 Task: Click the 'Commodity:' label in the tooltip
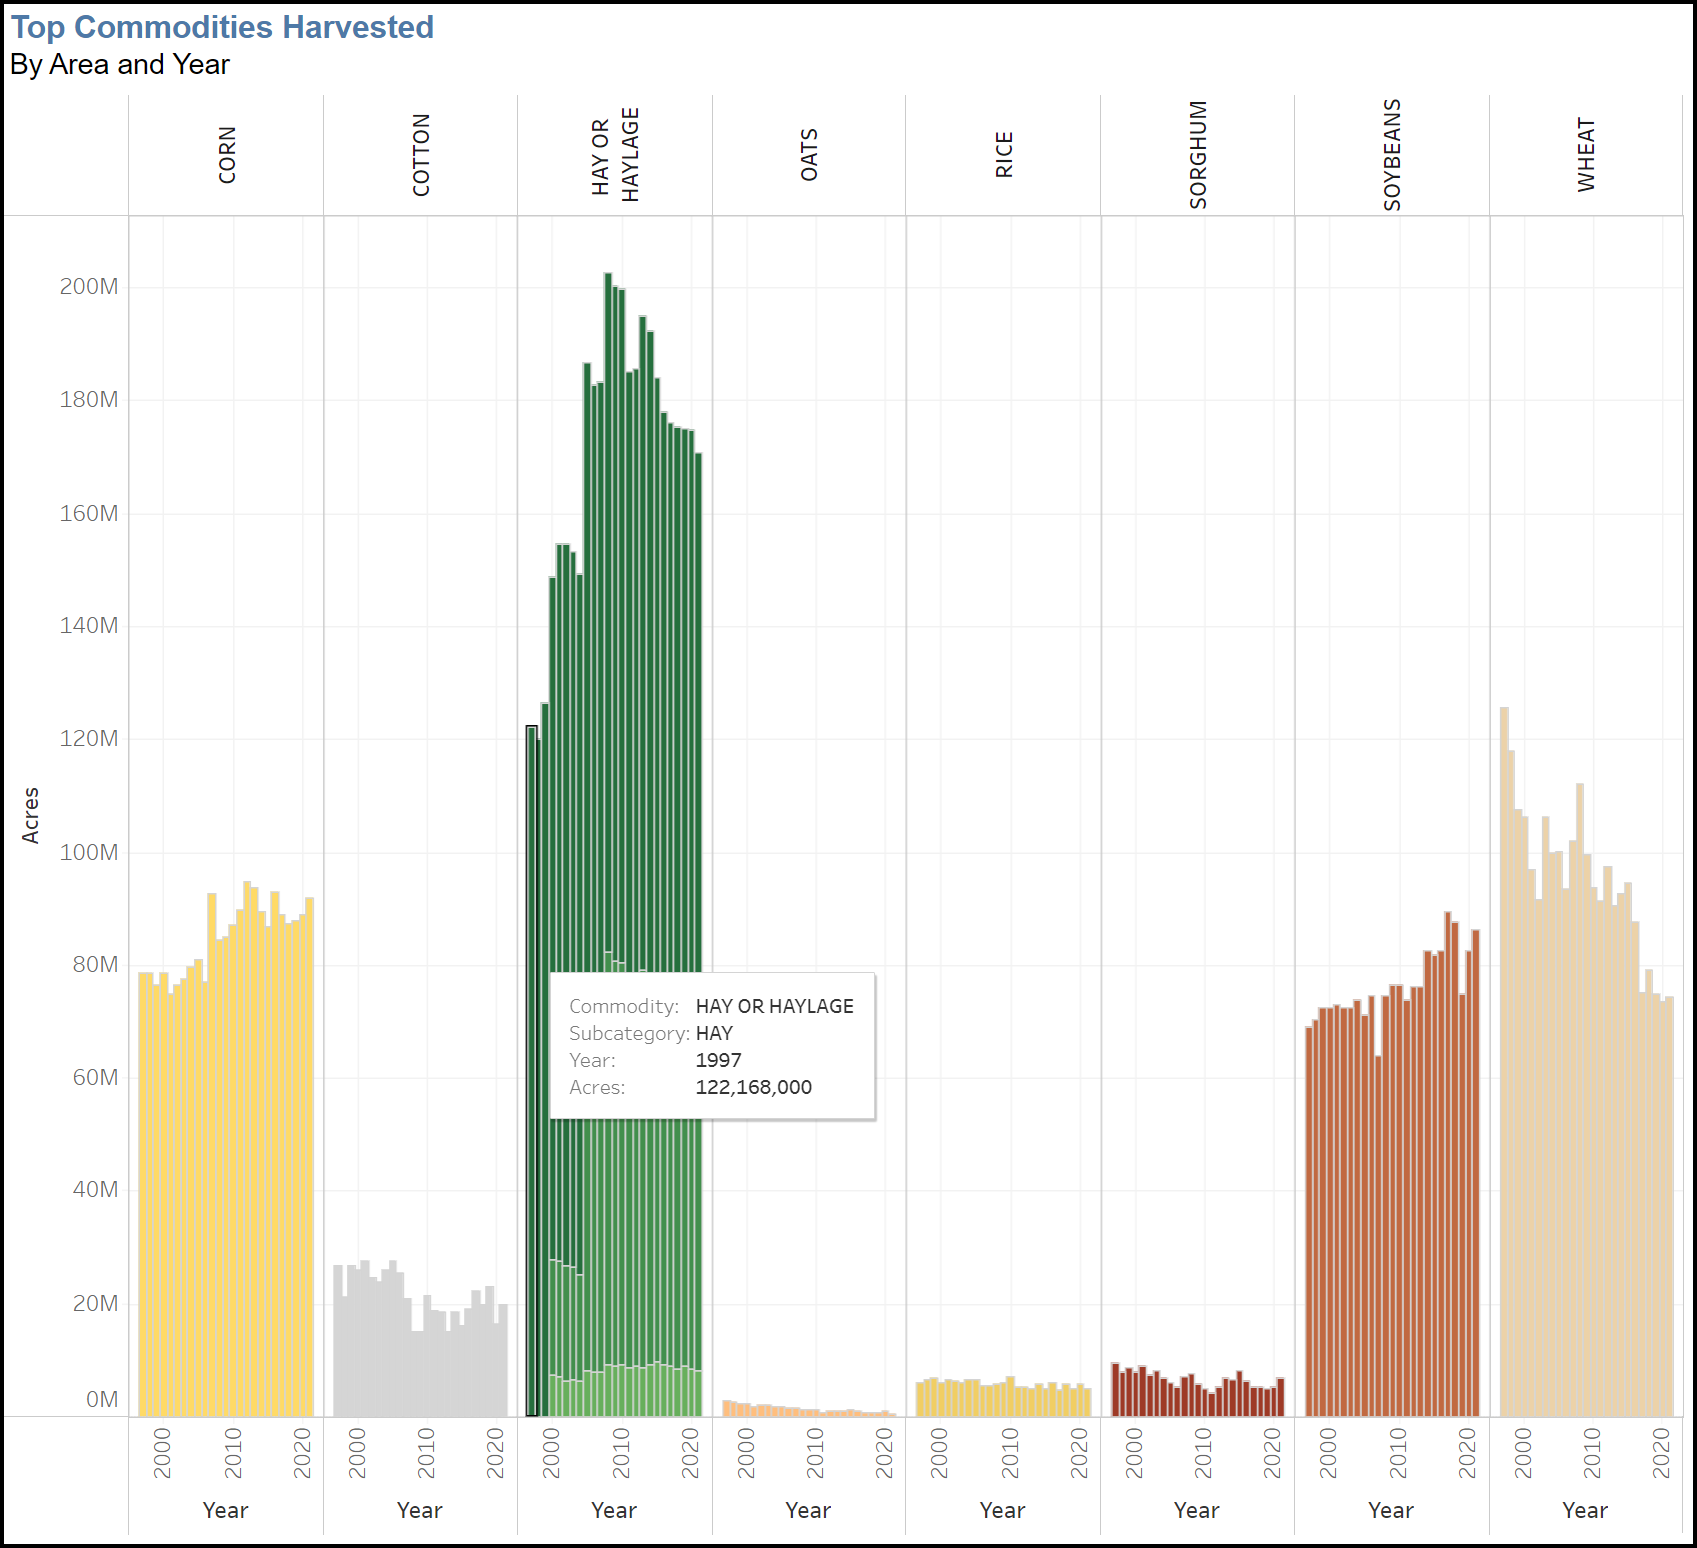coord(624,1006)
